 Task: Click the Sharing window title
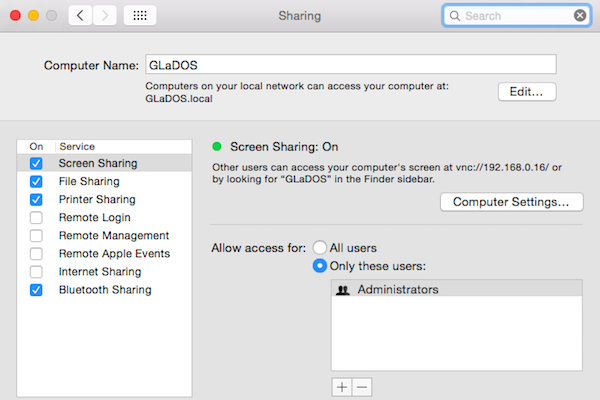pos(300,16)
